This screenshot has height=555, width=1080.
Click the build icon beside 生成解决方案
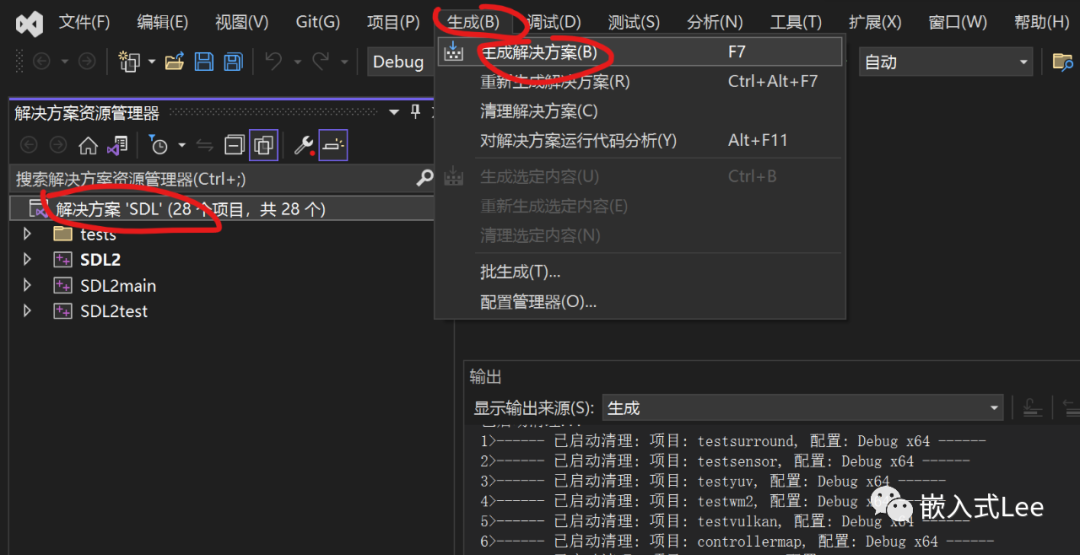tap(453, 52)
